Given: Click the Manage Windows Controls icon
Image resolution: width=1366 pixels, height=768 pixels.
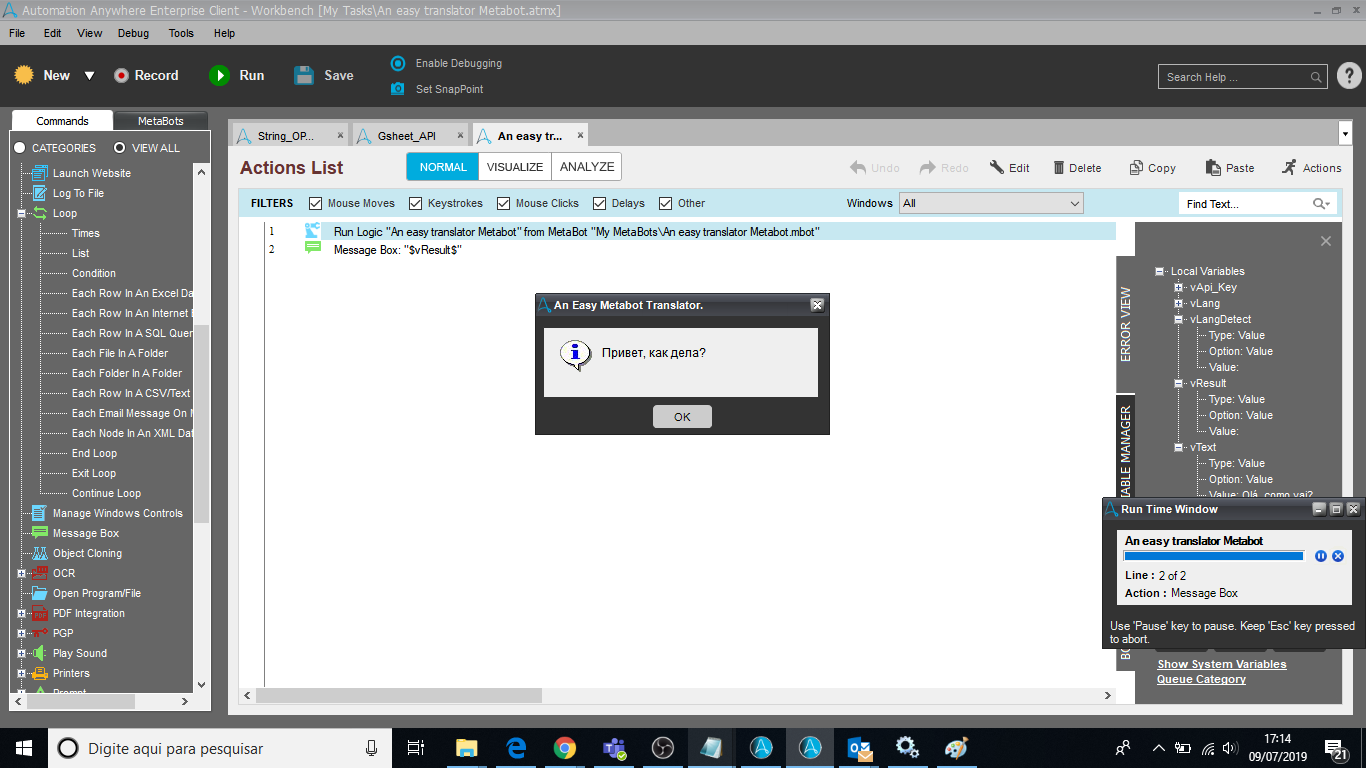Looking at the screenshot, I should 40,513.
